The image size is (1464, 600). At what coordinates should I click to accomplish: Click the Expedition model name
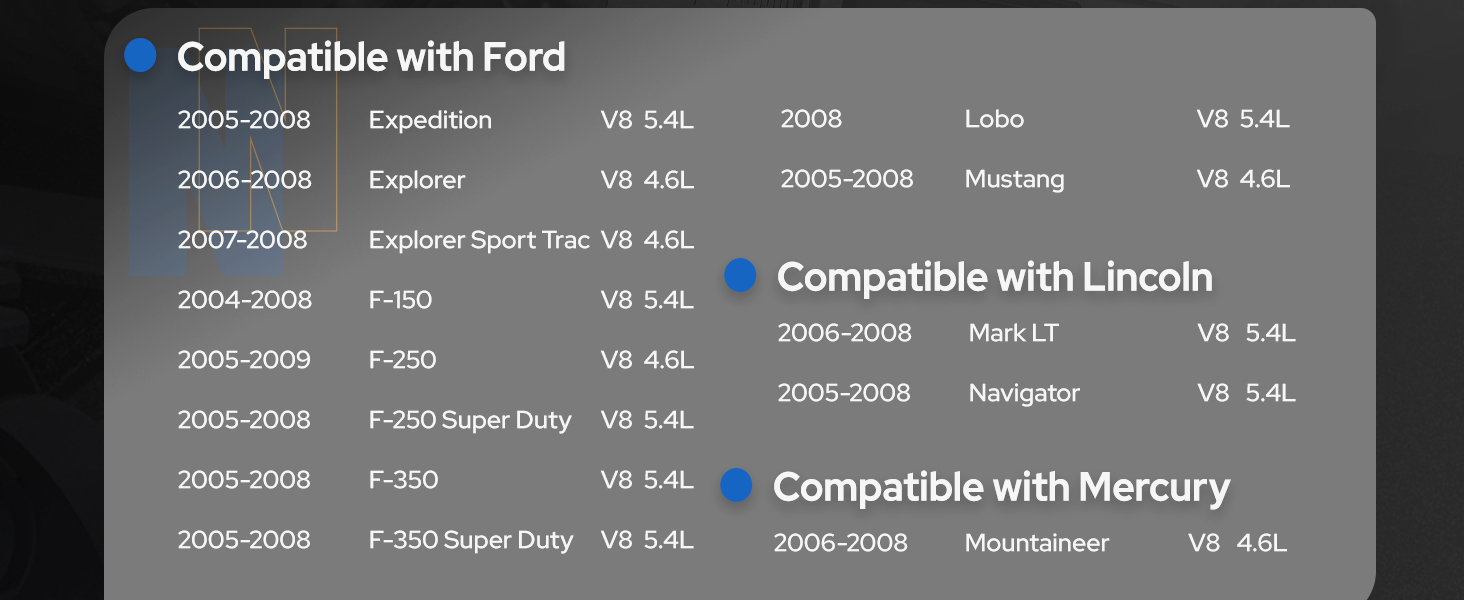[x=430, y=120]
